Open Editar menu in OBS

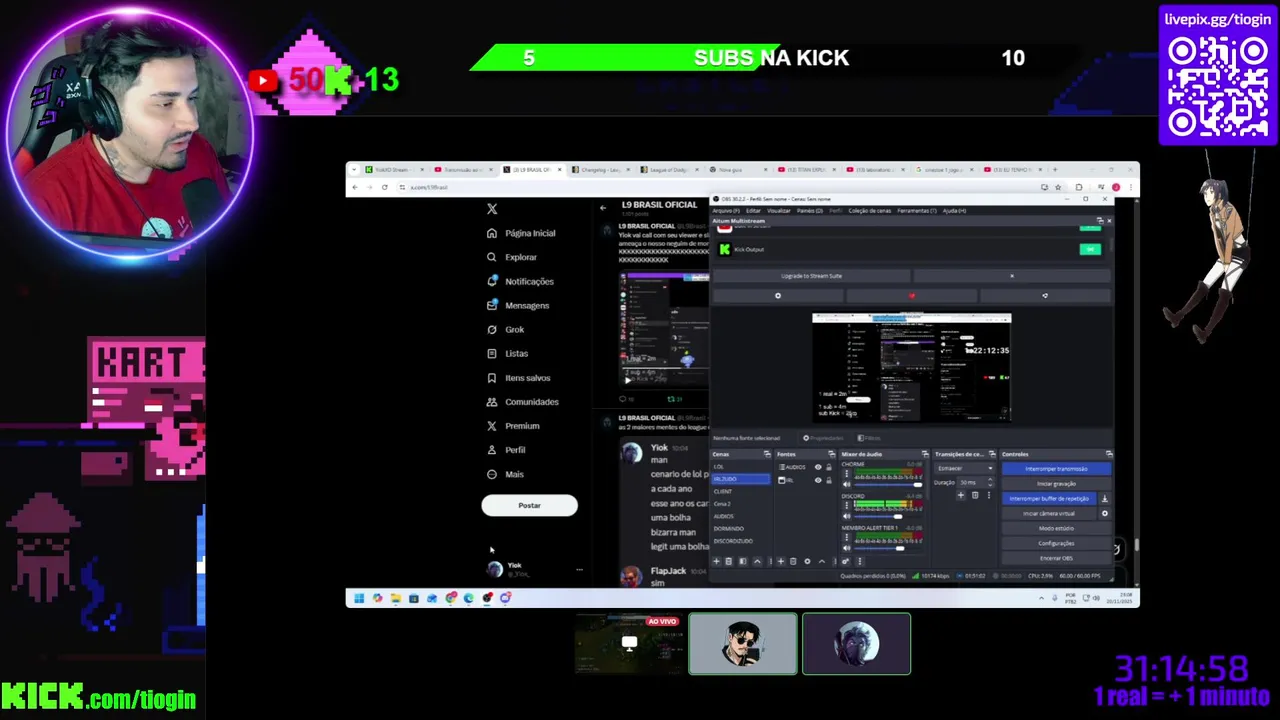coord(753,210)
